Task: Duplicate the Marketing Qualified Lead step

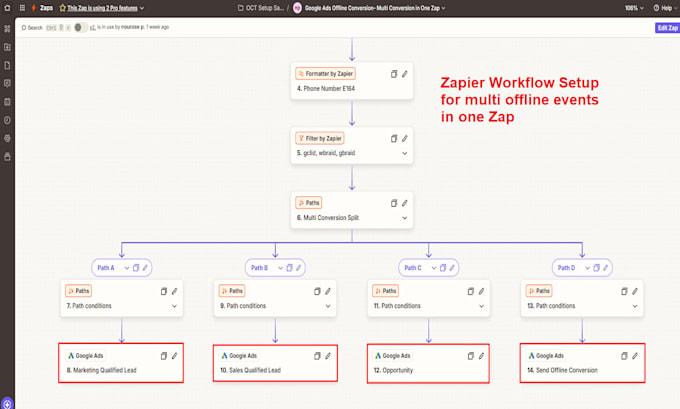Action: coord(163,356)
